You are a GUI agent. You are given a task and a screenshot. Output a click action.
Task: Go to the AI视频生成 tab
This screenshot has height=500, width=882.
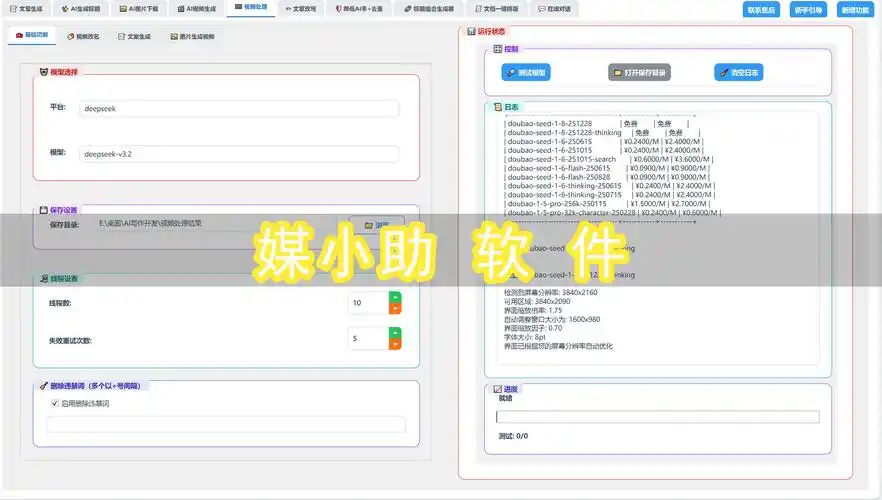pos(196,8)
